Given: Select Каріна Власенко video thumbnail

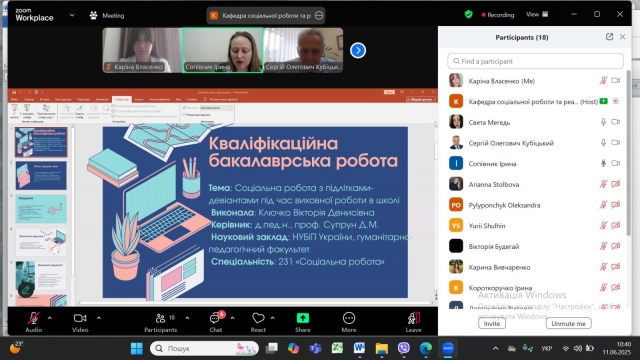Looking at the screenshot, I should [x=142, y=50].
